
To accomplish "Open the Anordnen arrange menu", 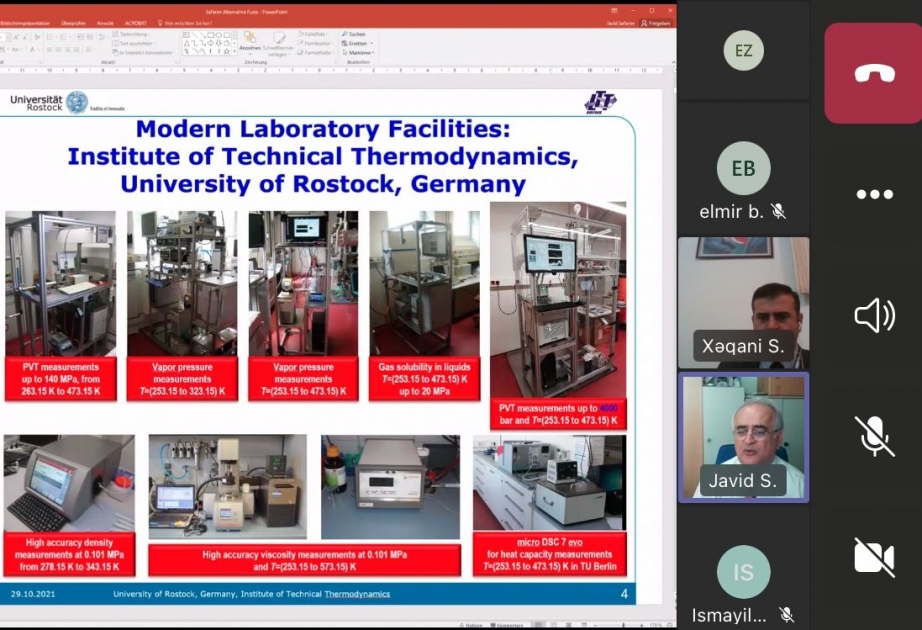I will tap(250, 42).
